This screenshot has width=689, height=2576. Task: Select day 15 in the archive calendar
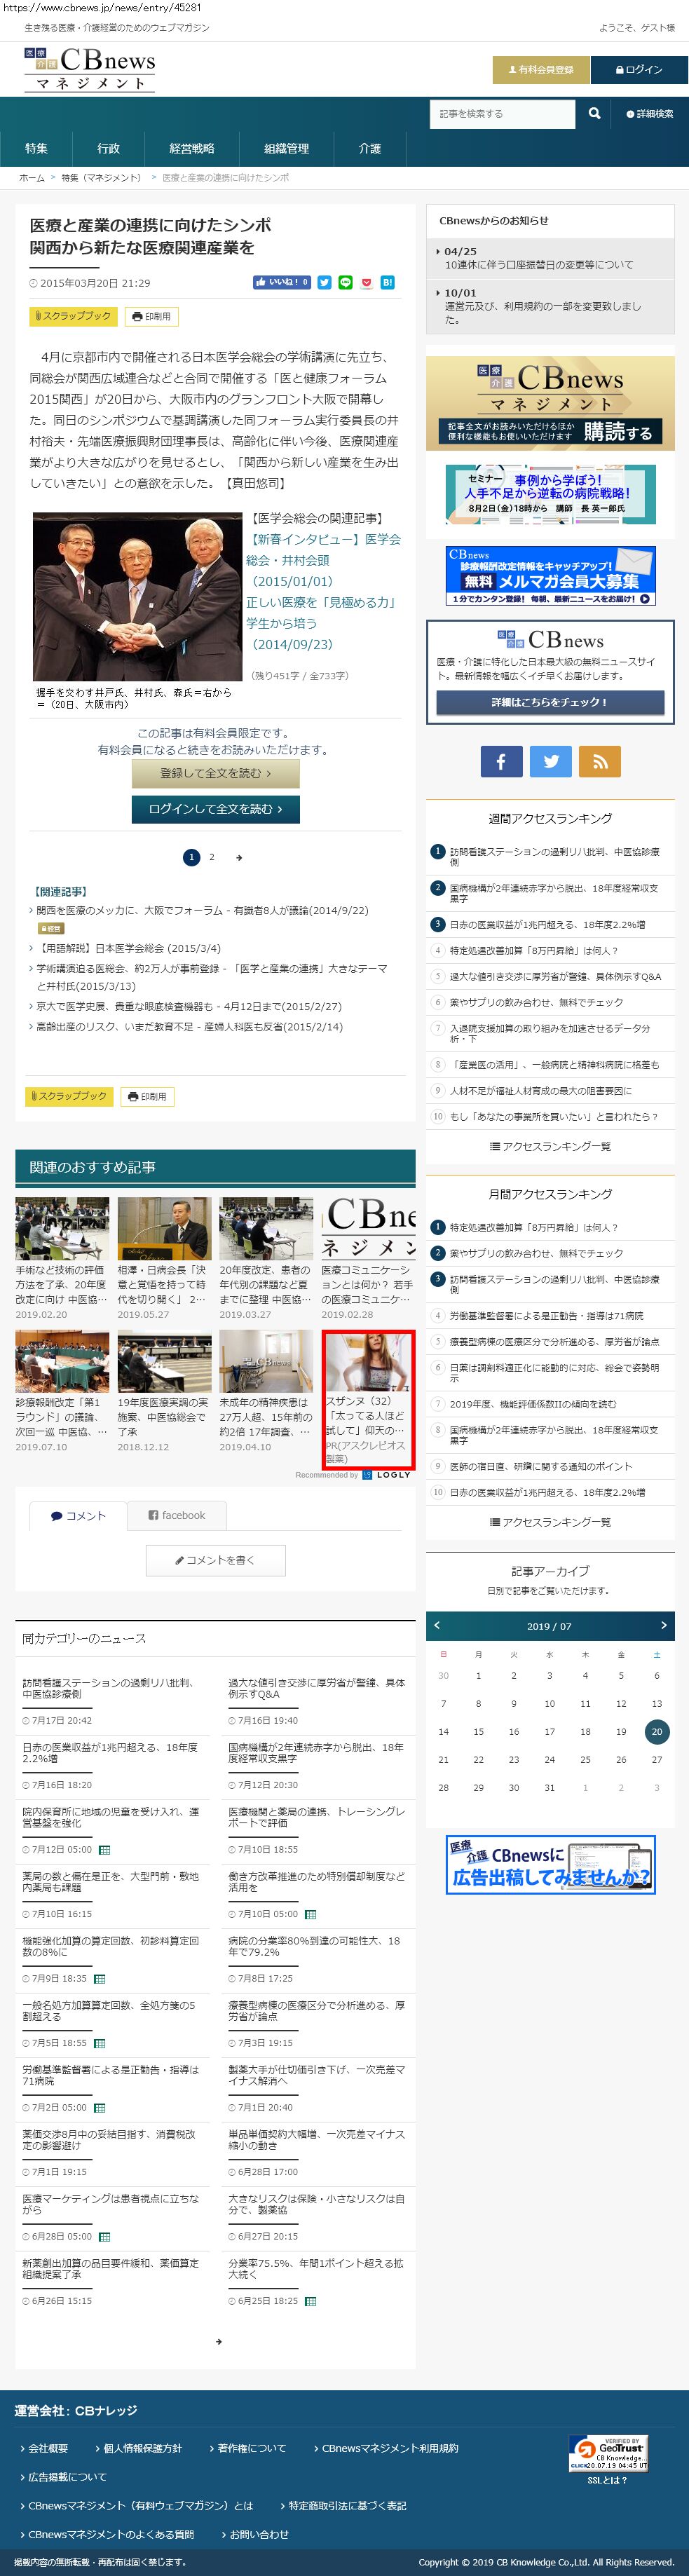(x=478, y=1731)
